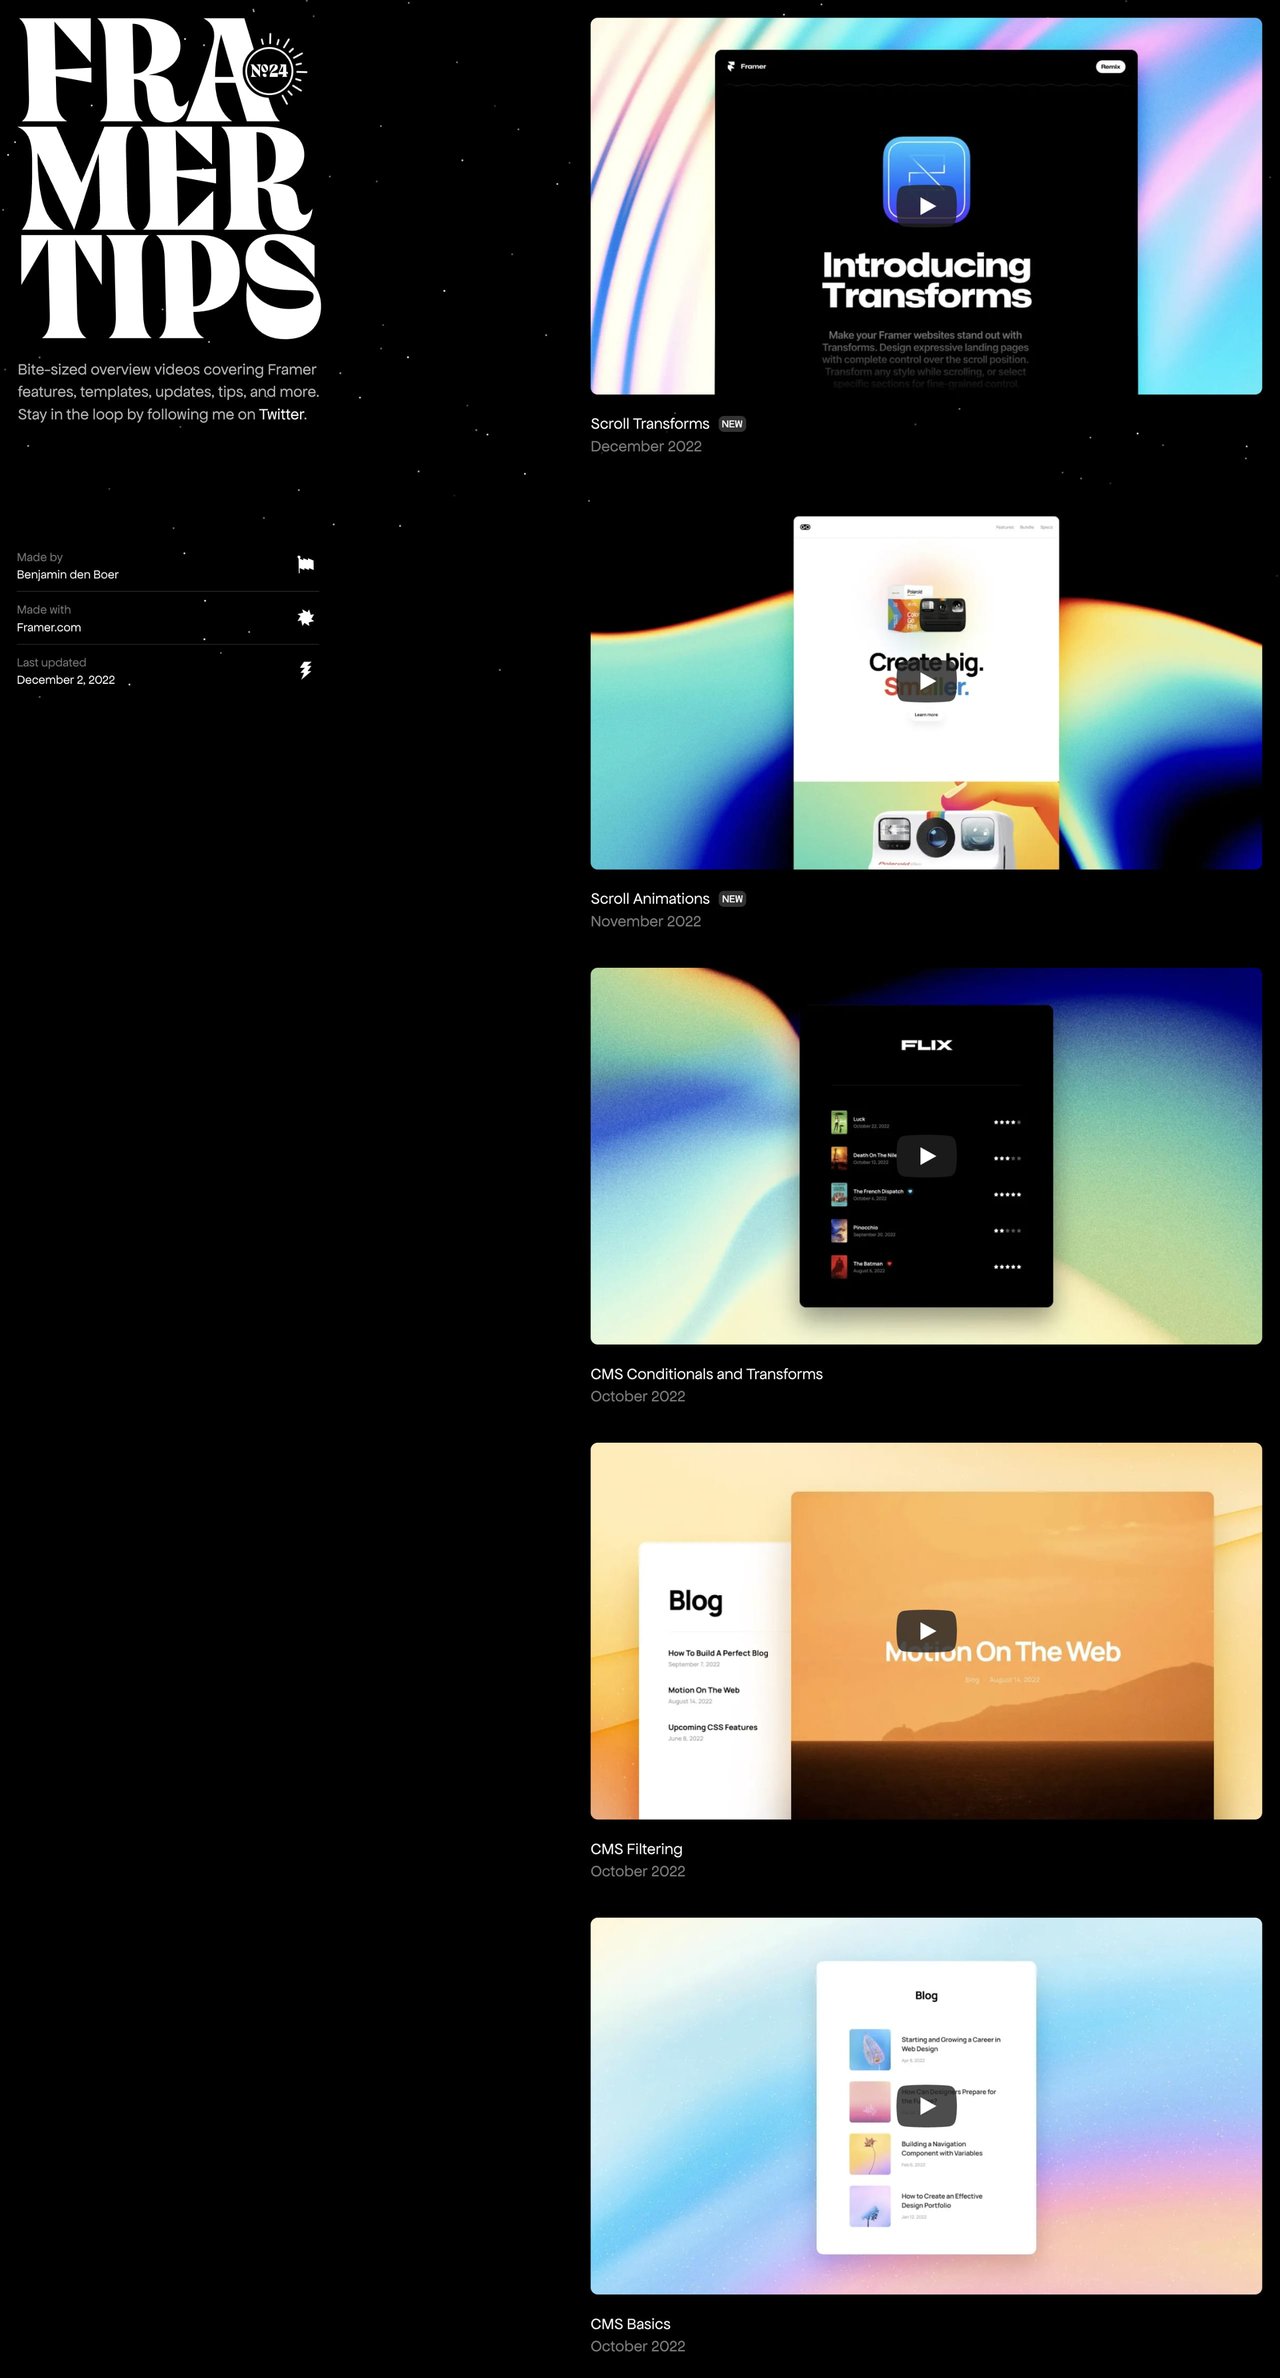Click the lightning bolt icon beside Last updated
The image size is (1280, 2378).
[x=306, y=670]
